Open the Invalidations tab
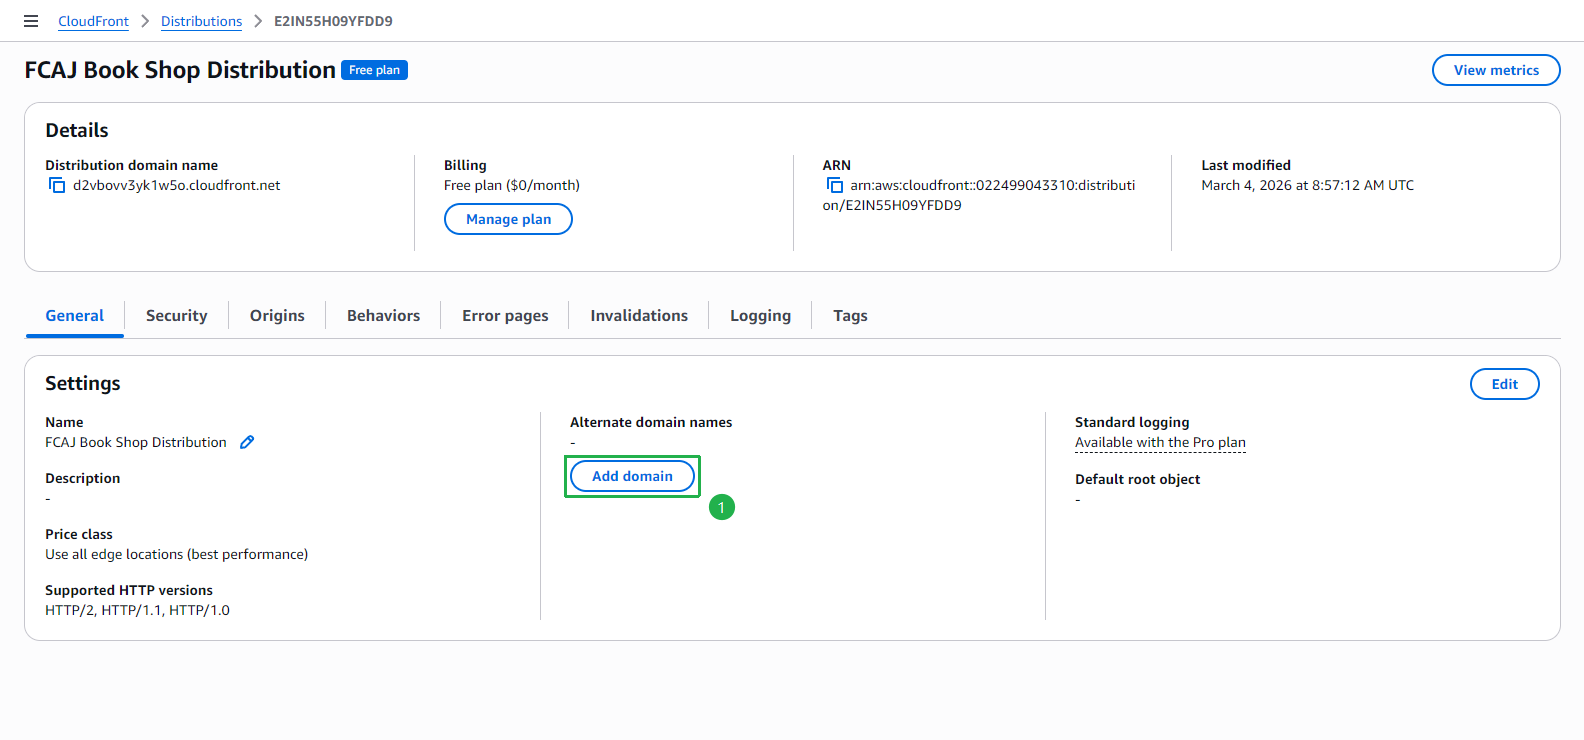 pyautogui.click(x=639, y=316)
